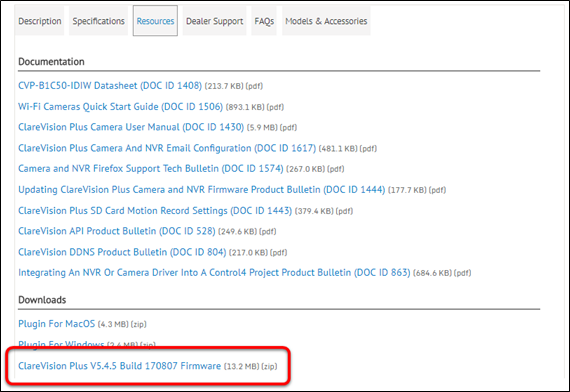Go to the FAQs tab
Image resolution: width=570 pixels, height=392 pixels.
pos(264,21)
